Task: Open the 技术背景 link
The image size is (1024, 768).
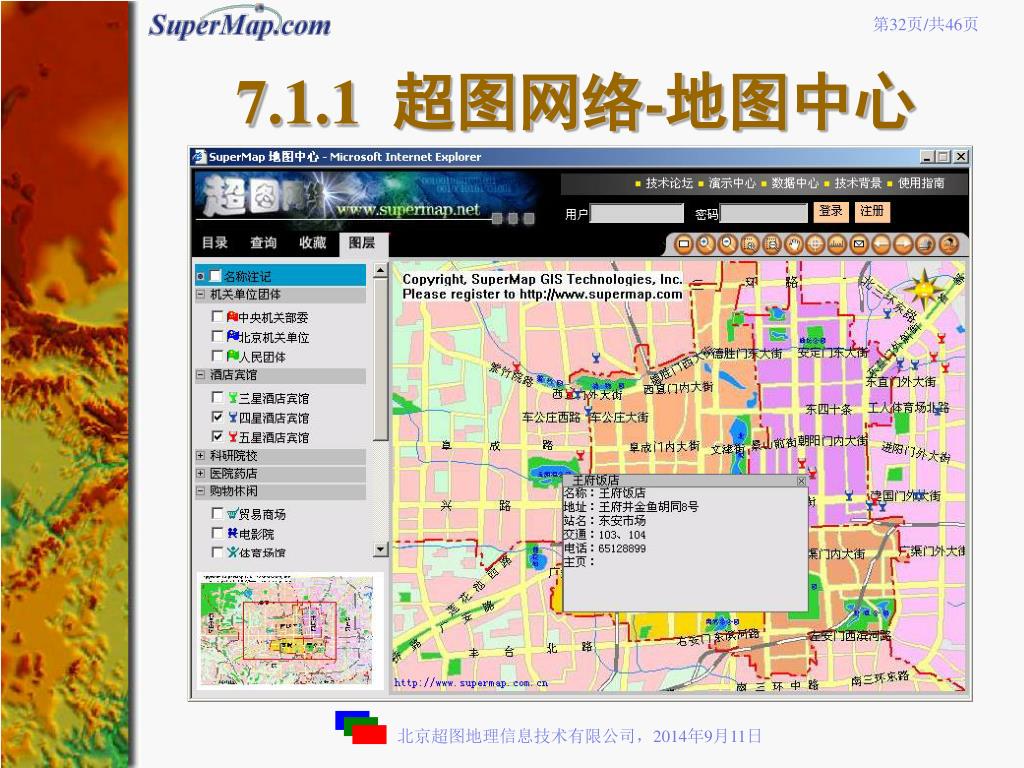Action: 857,184
